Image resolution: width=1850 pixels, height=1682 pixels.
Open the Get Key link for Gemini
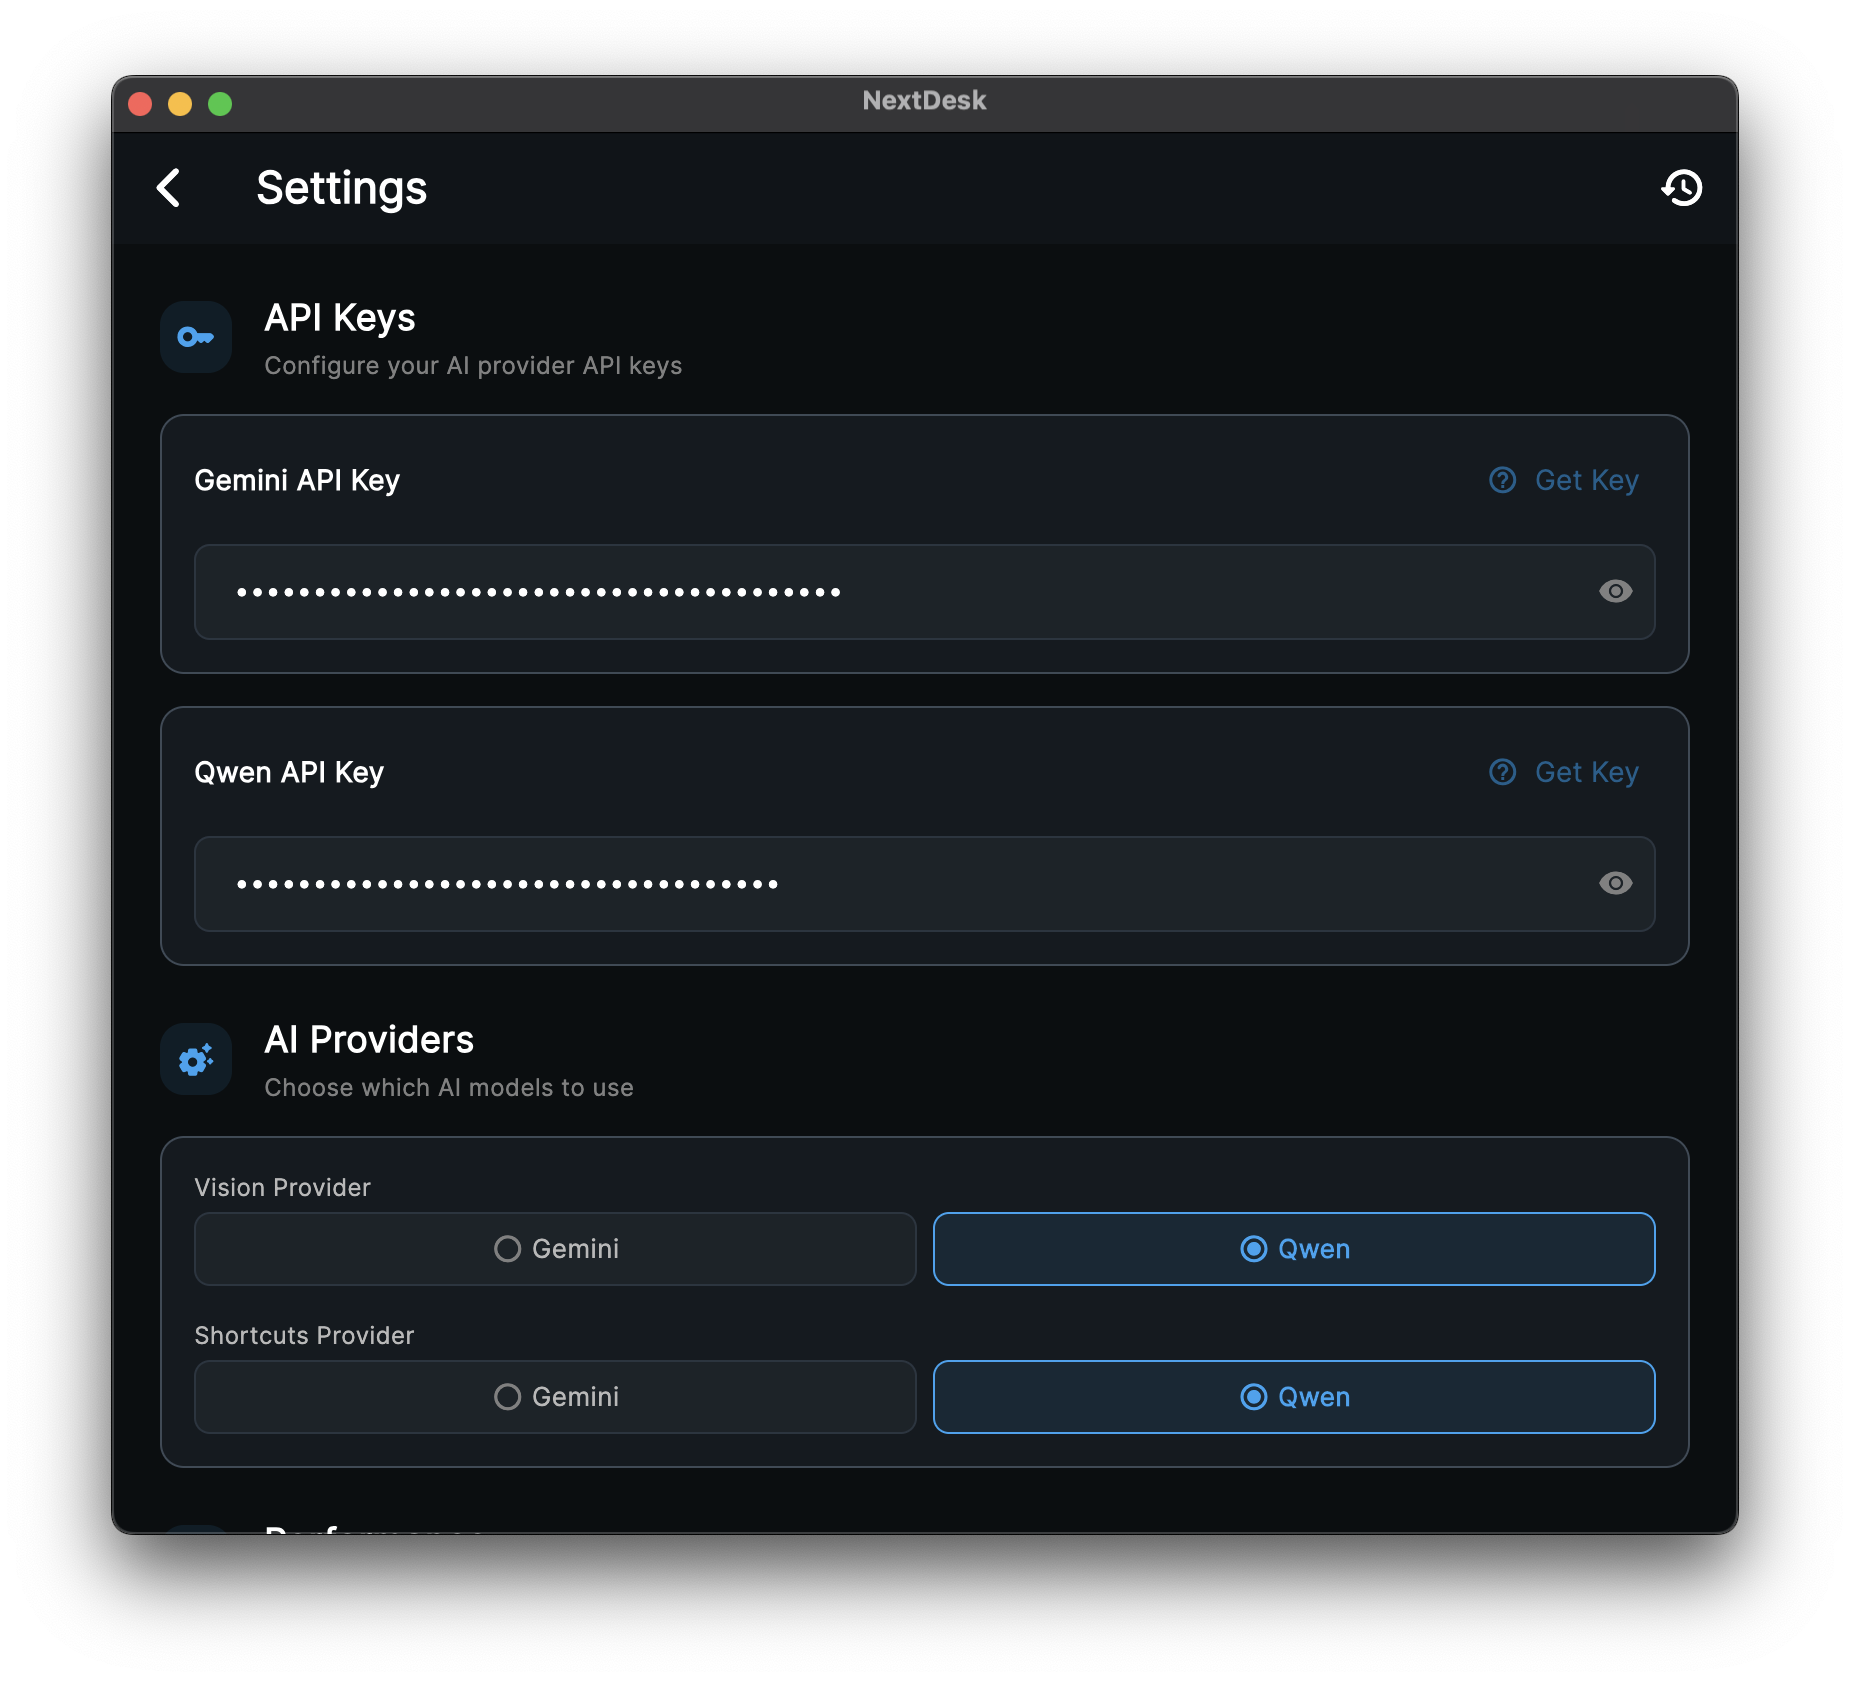pos(1587,480)
